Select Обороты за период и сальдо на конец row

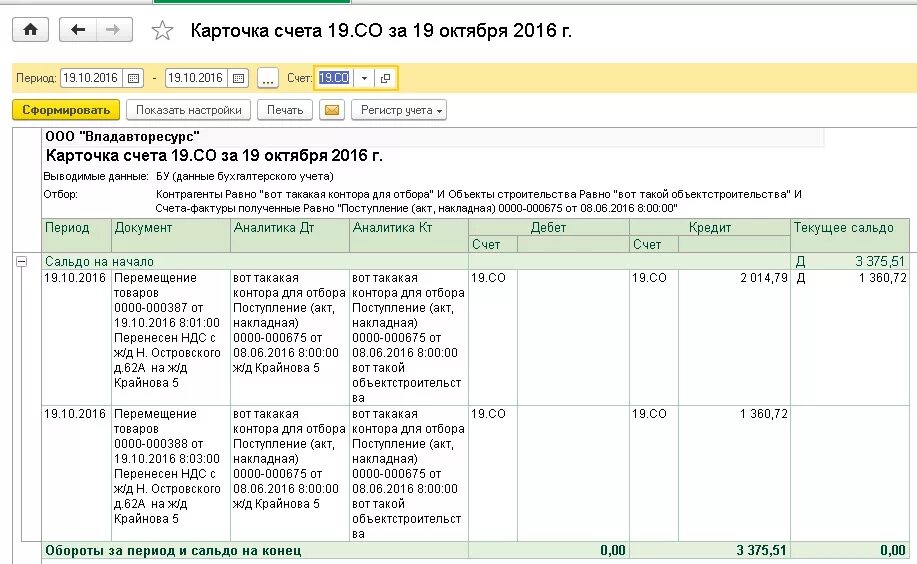pyautogui.click(x=475, y=550)
